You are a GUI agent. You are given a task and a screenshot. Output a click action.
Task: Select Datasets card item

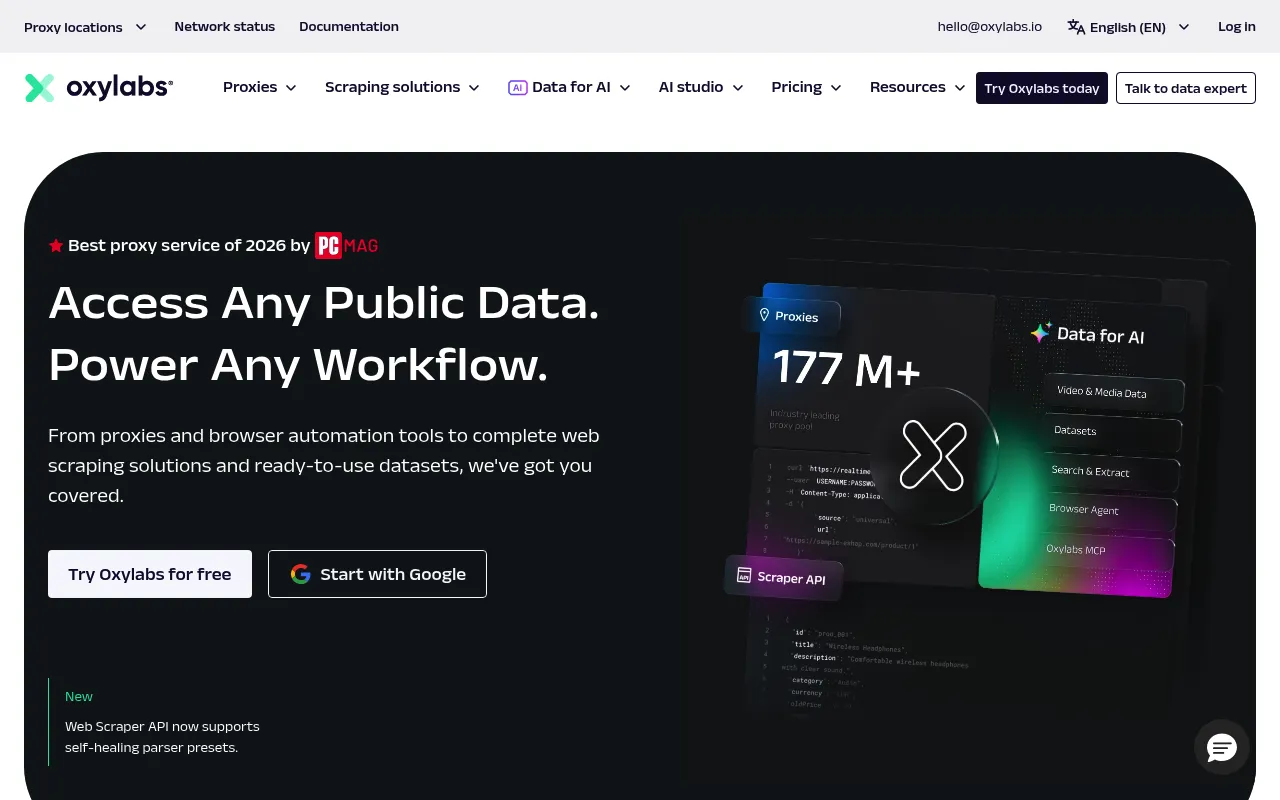1112,431
